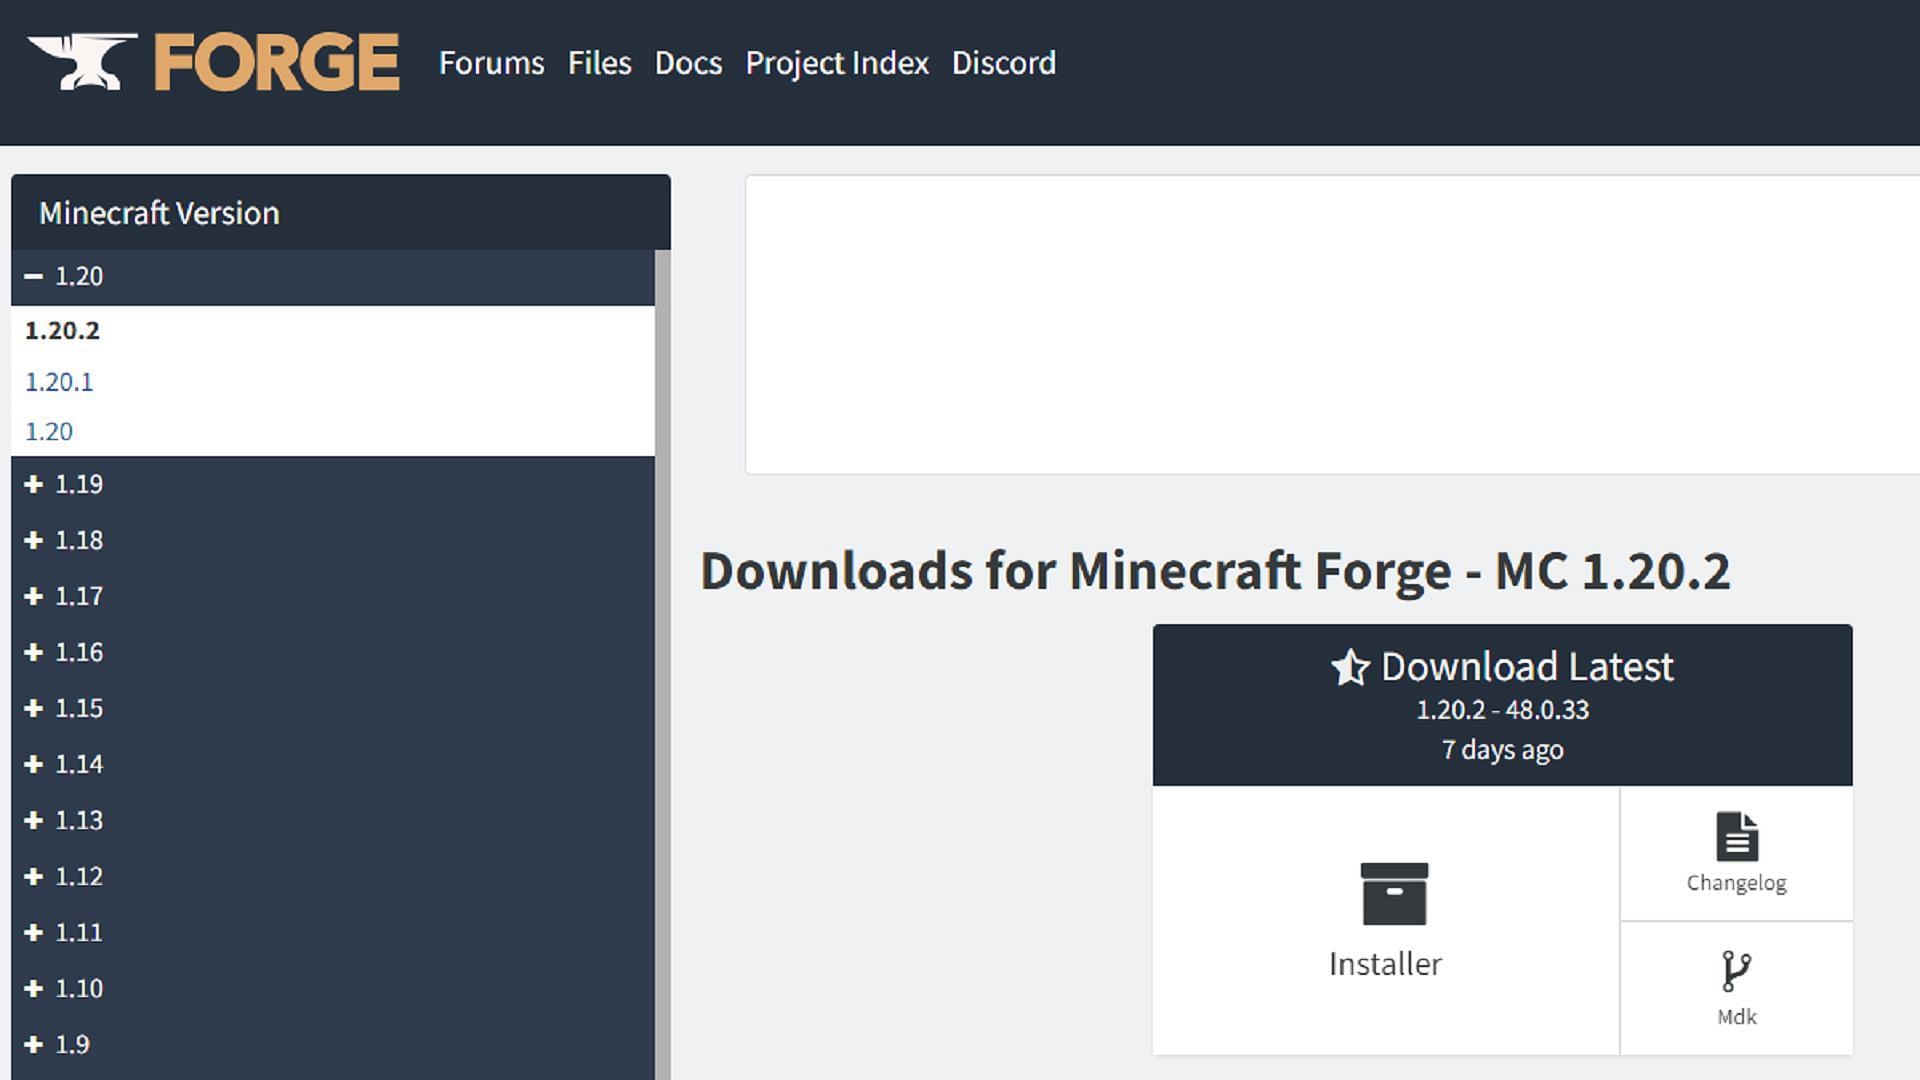1920x1080 pixels.
Task: Click the star icon beside Download Latest
Action: tap(1350, 667)
